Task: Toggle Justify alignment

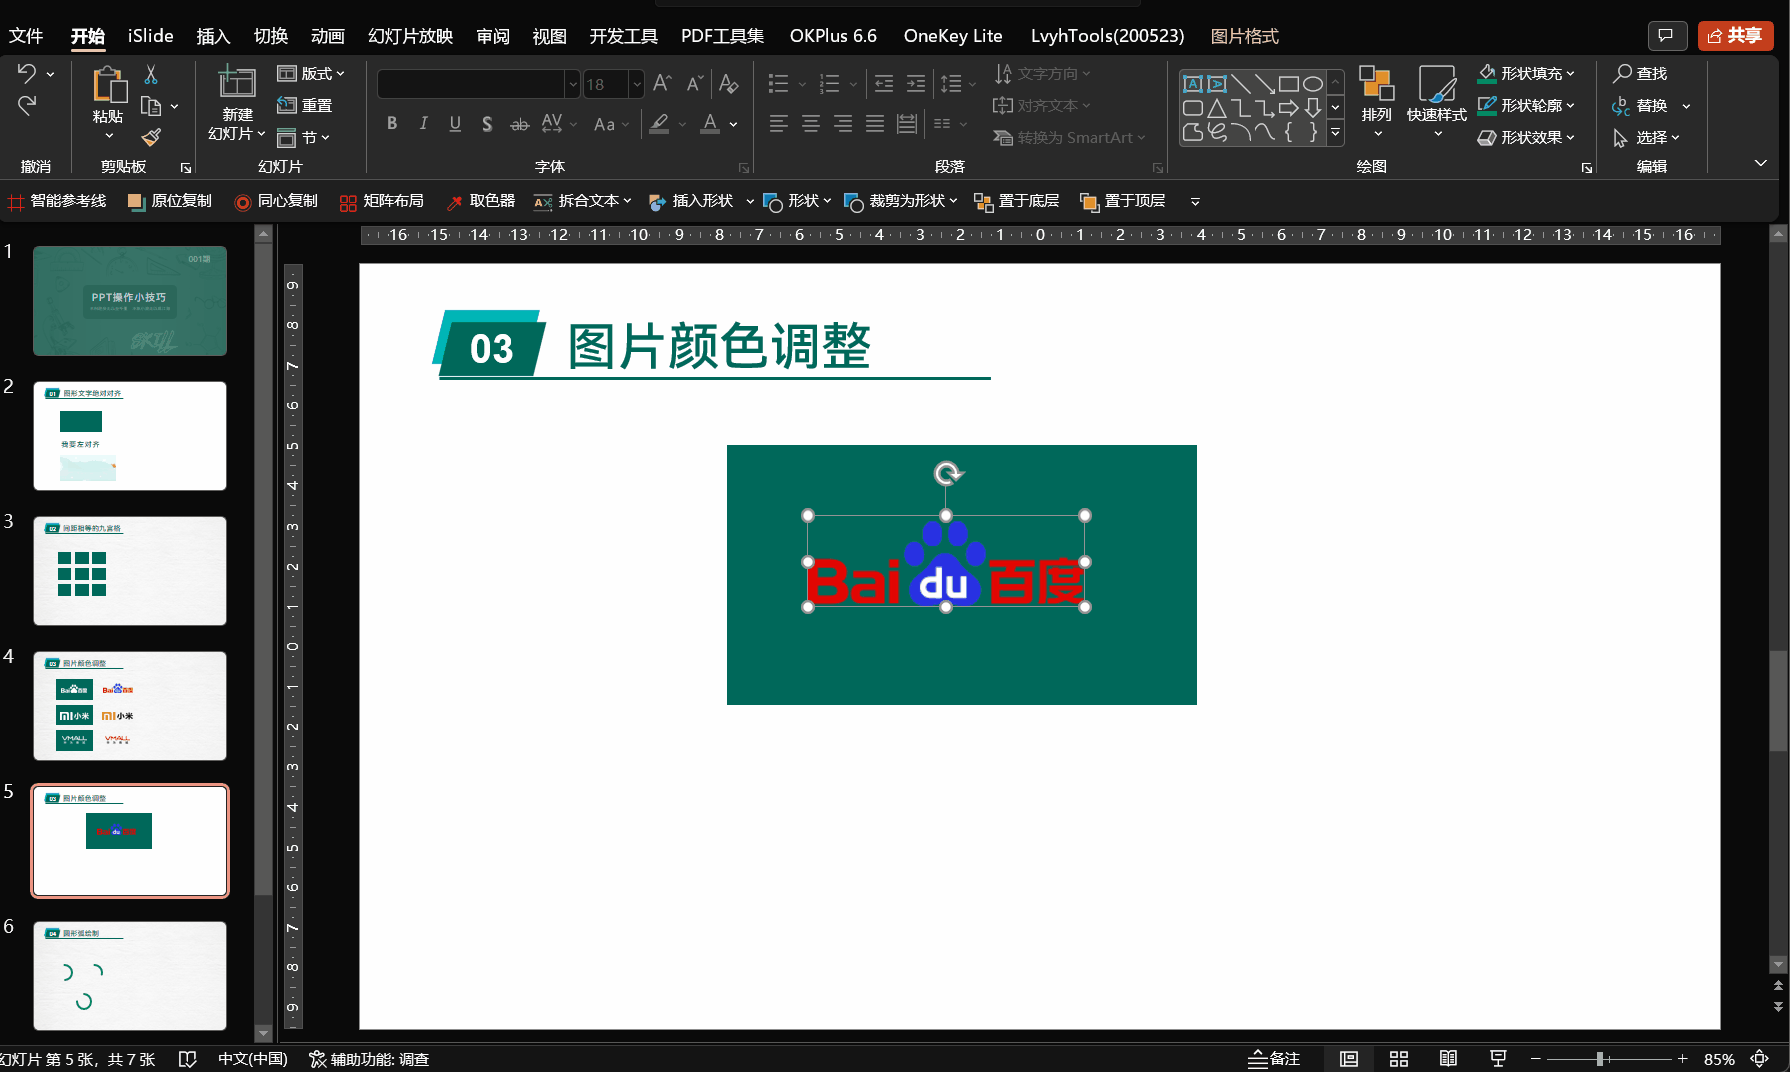Action: point(875,124)
